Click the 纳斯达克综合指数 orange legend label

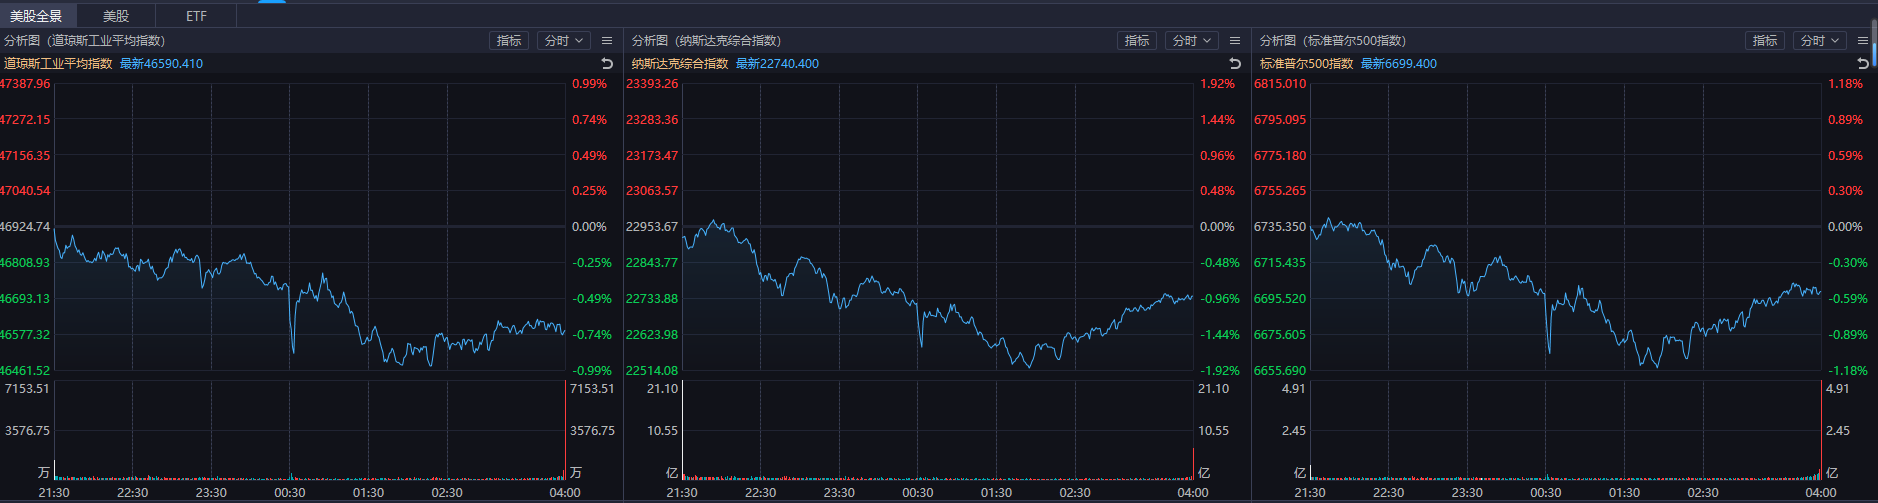(x=680, y=63)
